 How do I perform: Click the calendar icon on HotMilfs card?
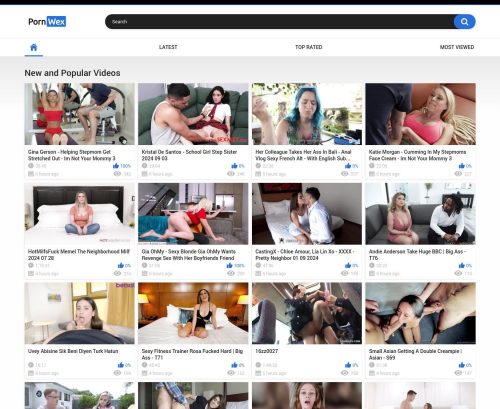pos(31,273)
